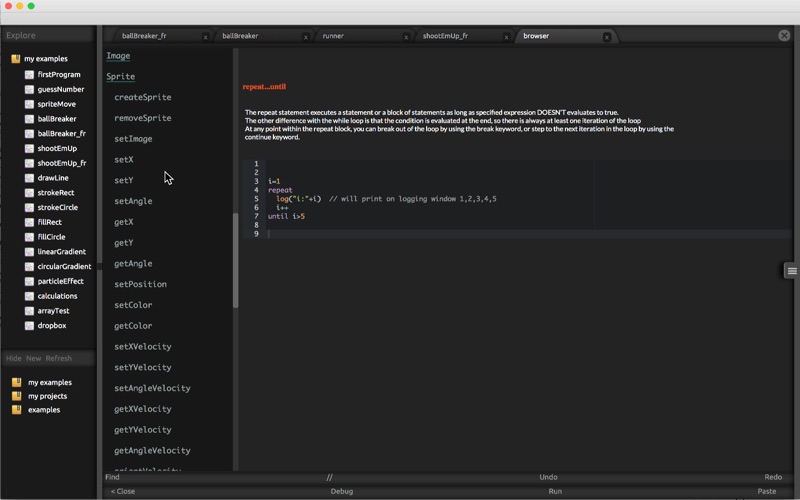Open the setPosition reference entry
800x500 pixels.
140,284
